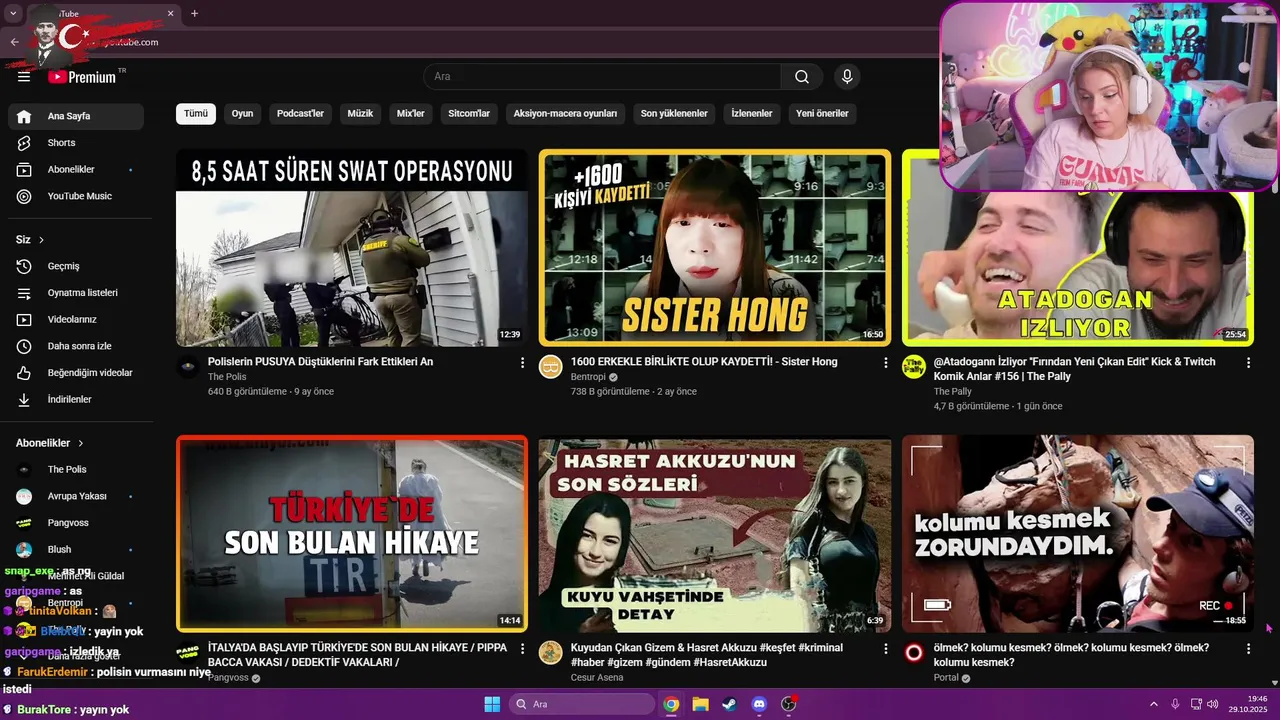Viewport: 1280px width, 720px height.
Task: Open Videolarınız in the sidebar
Action: pyautogui.click(x=76, y=320)
